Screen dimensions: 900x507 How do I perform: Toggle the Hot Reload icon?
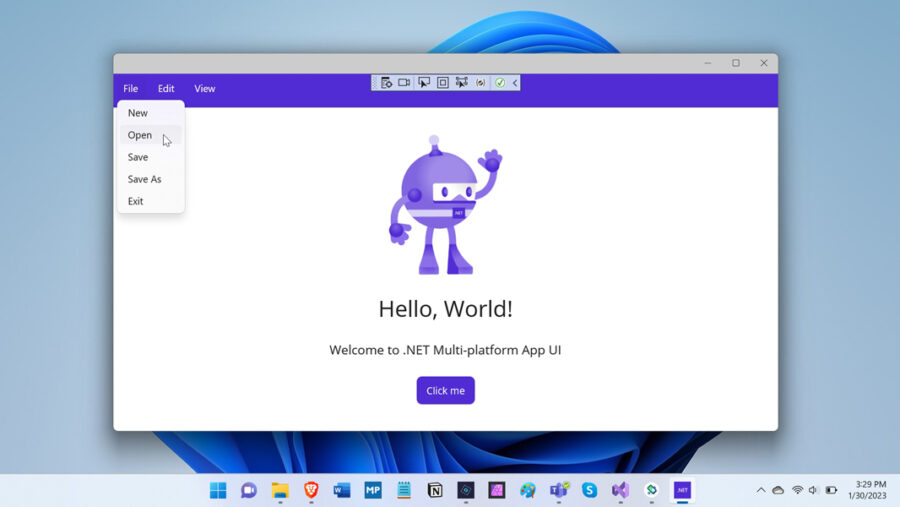(481, 83)
